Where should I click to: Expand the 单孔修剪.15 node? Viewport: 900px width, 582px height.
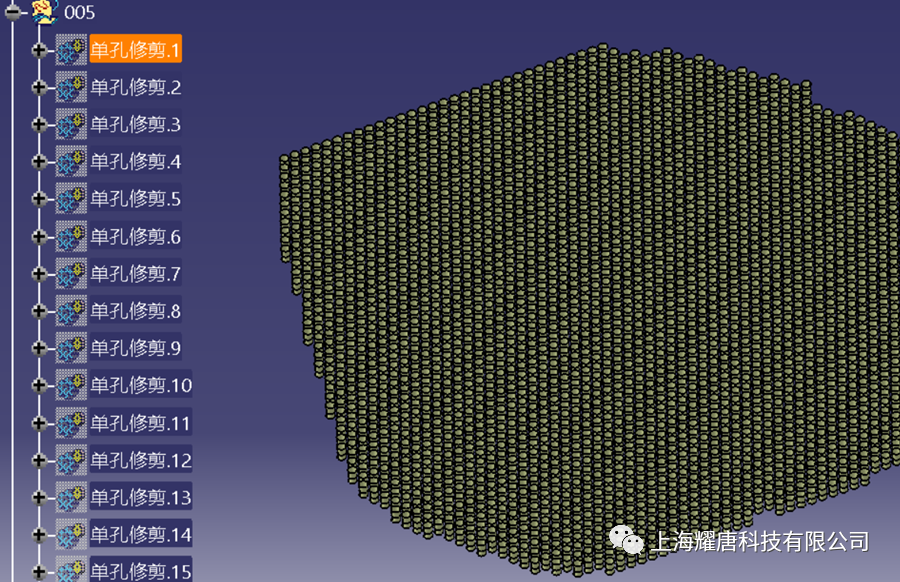pyautogui.click(x=39, y=571)
